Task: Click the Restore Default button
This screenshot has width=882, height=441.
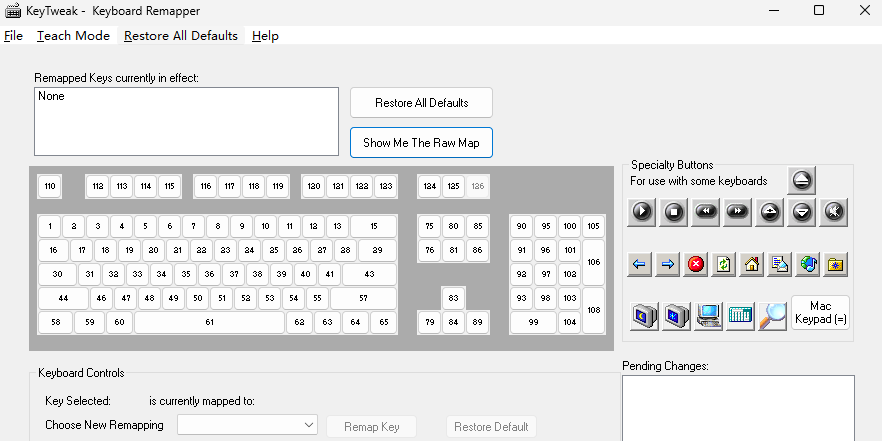Action: [491, 427]
